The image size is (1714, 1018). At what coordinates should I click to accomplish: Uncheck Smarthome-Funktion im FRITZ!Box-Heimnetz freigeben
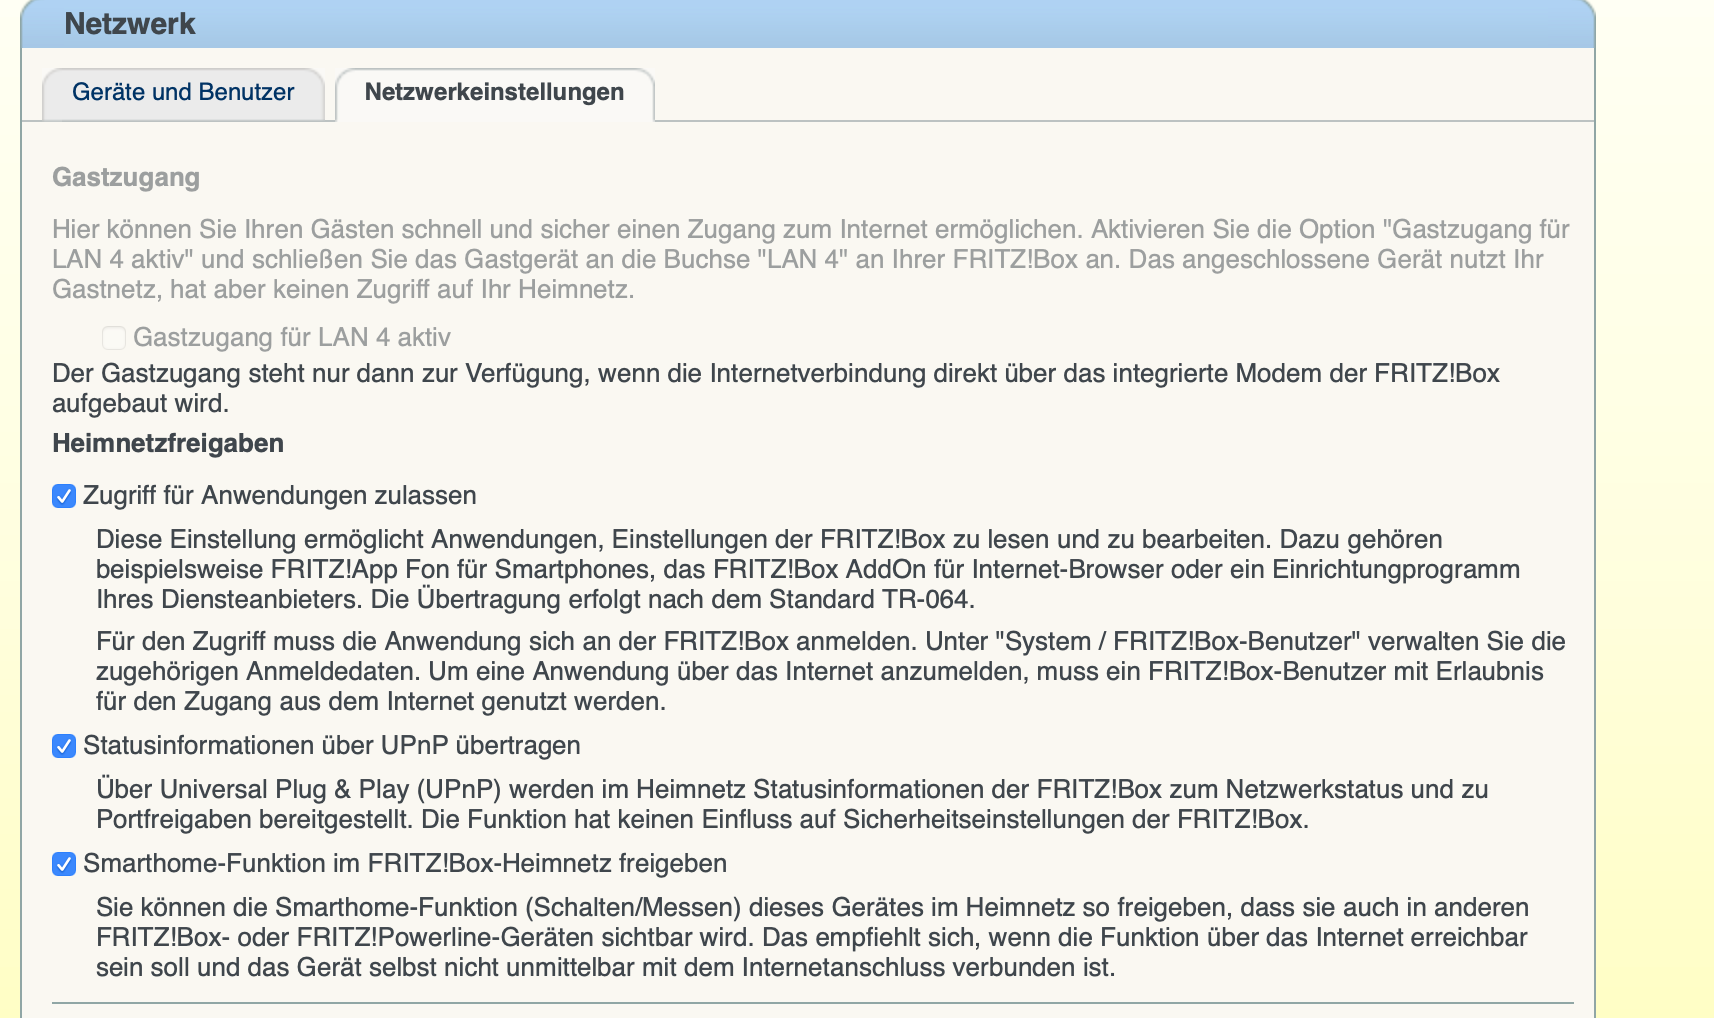64,864
